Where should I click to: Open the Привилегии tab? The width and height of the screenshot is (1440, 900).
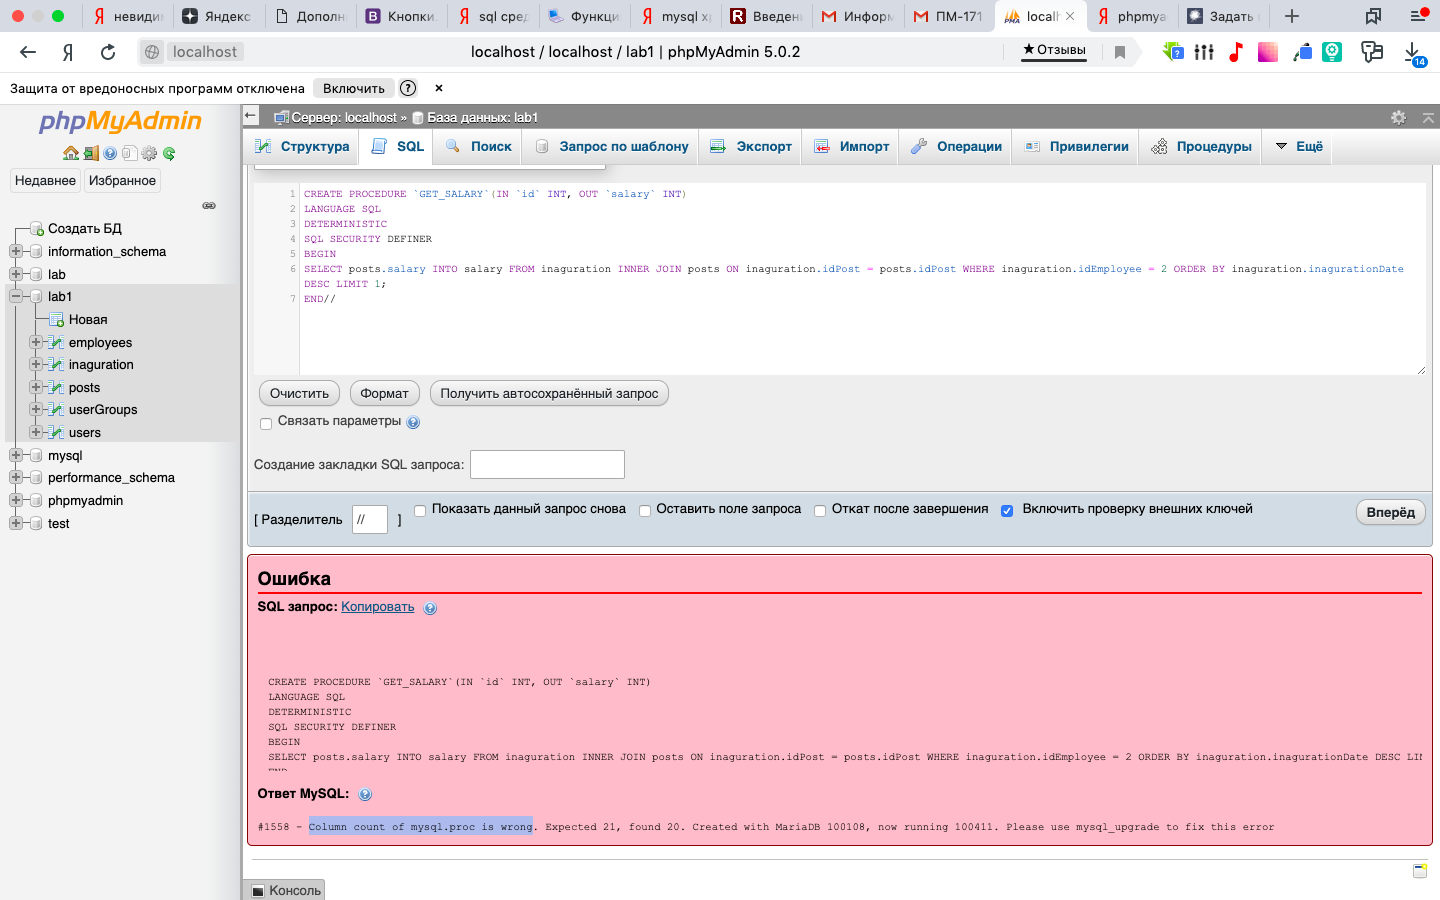[1077, 146]
